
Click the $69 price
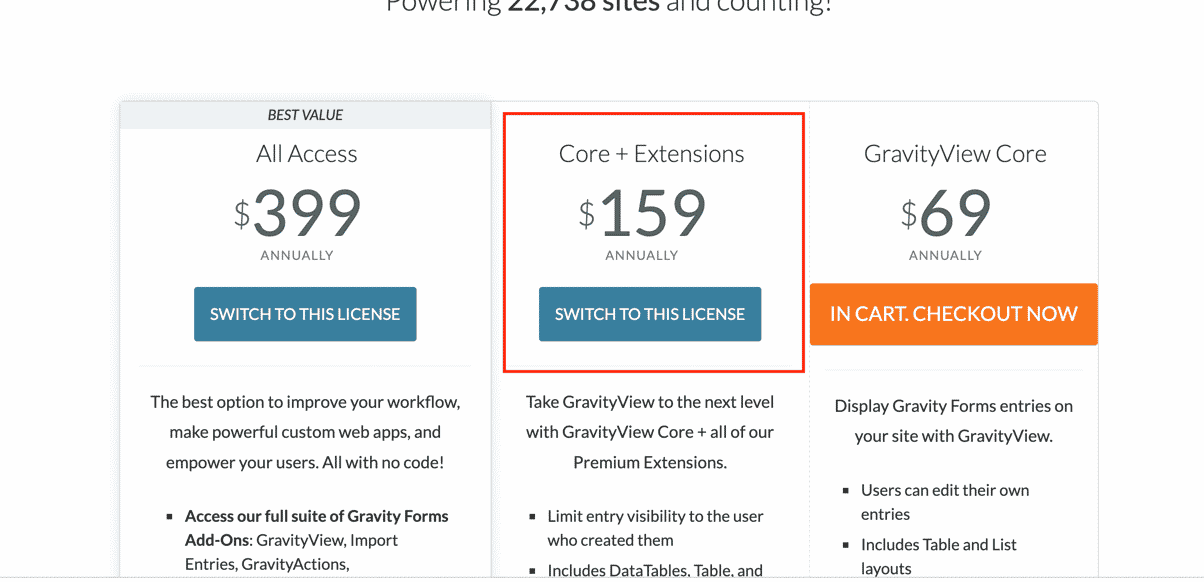946,212
